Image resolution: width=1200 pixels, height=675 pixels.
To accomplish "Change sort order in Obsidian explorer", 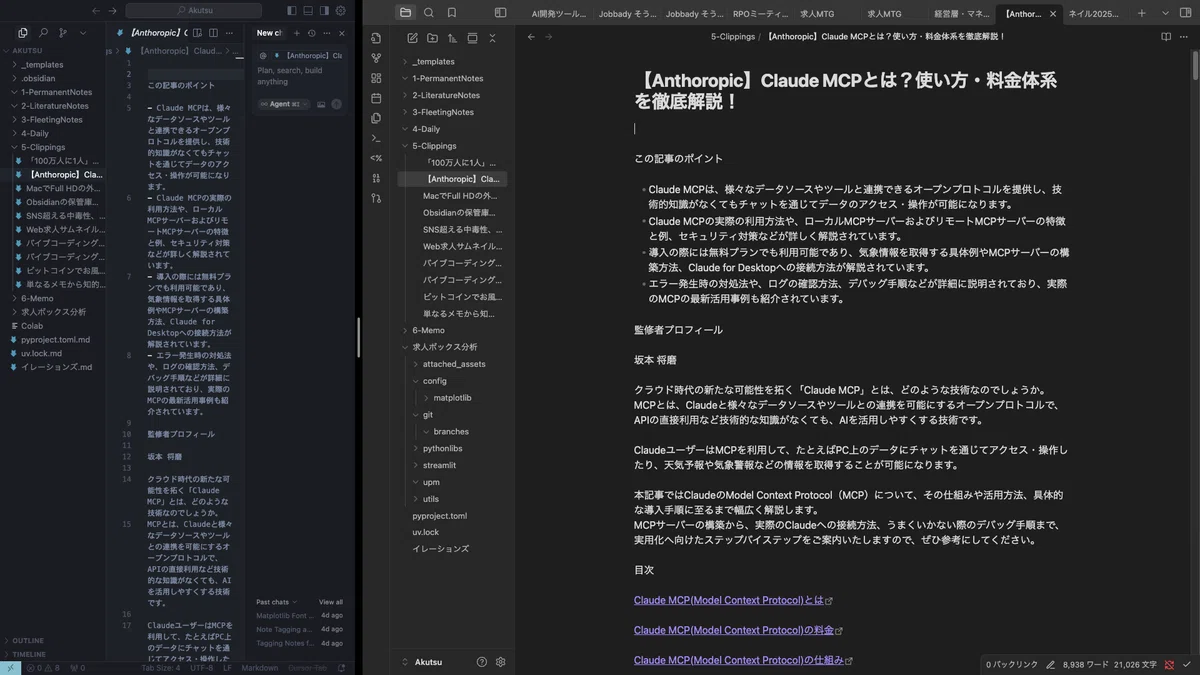I will coord(452,38).
